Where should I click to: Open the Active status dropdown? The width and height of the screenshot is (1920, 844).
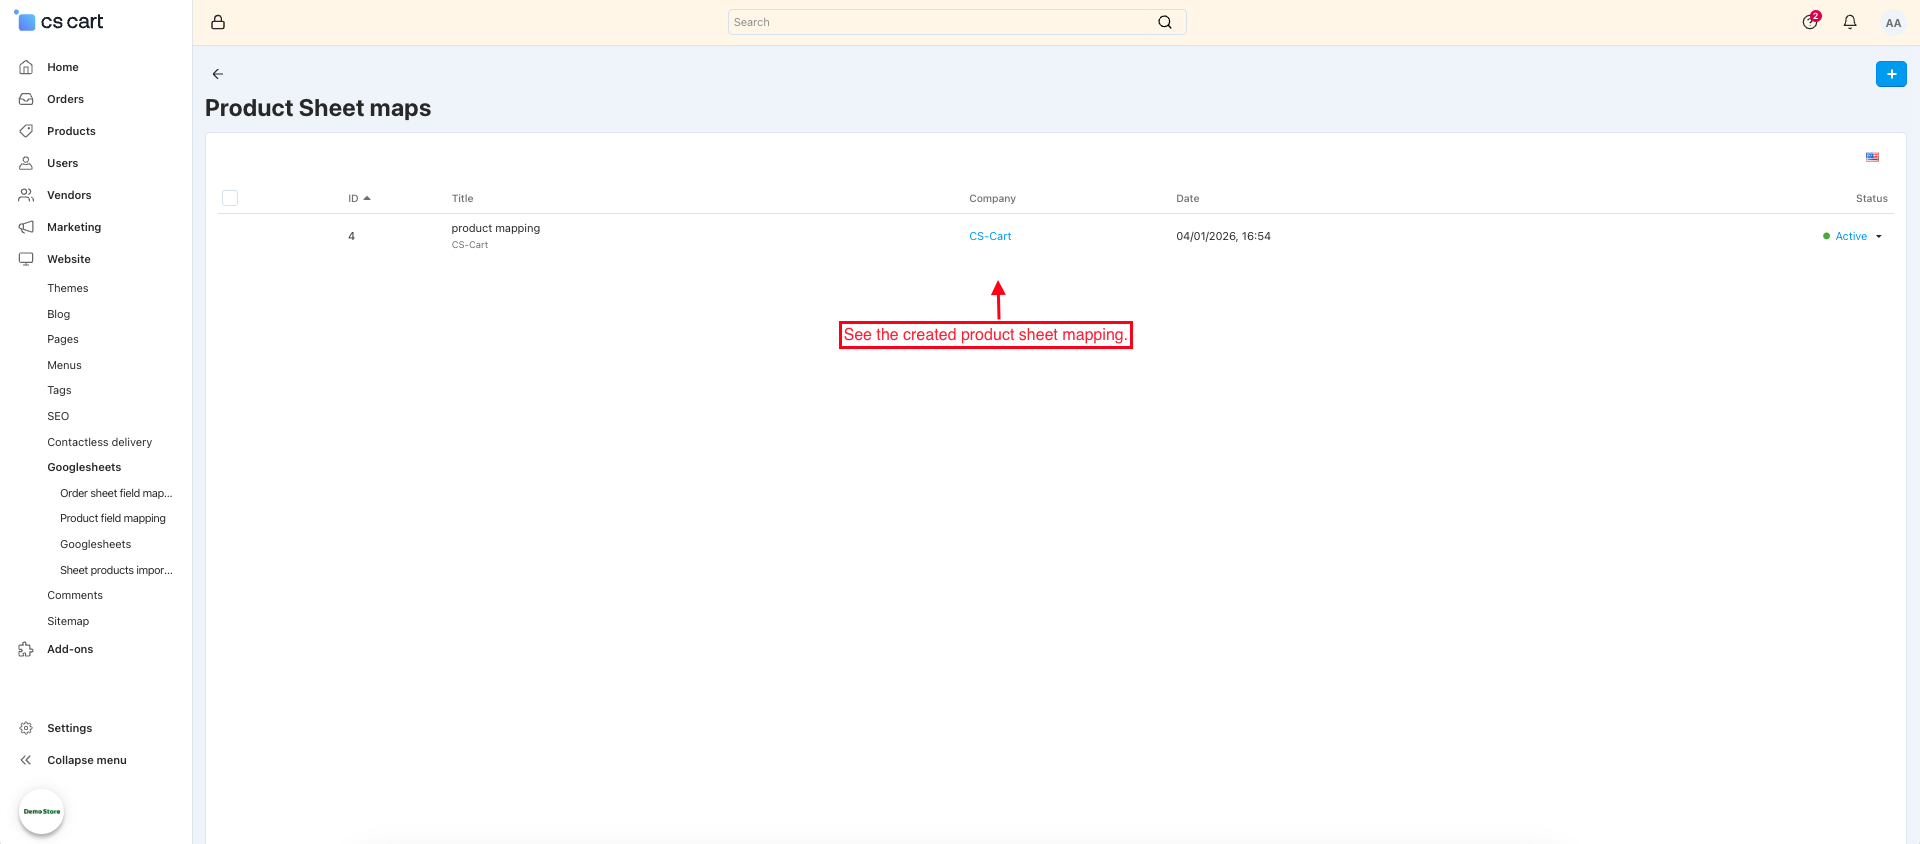tap(1853, 236)
